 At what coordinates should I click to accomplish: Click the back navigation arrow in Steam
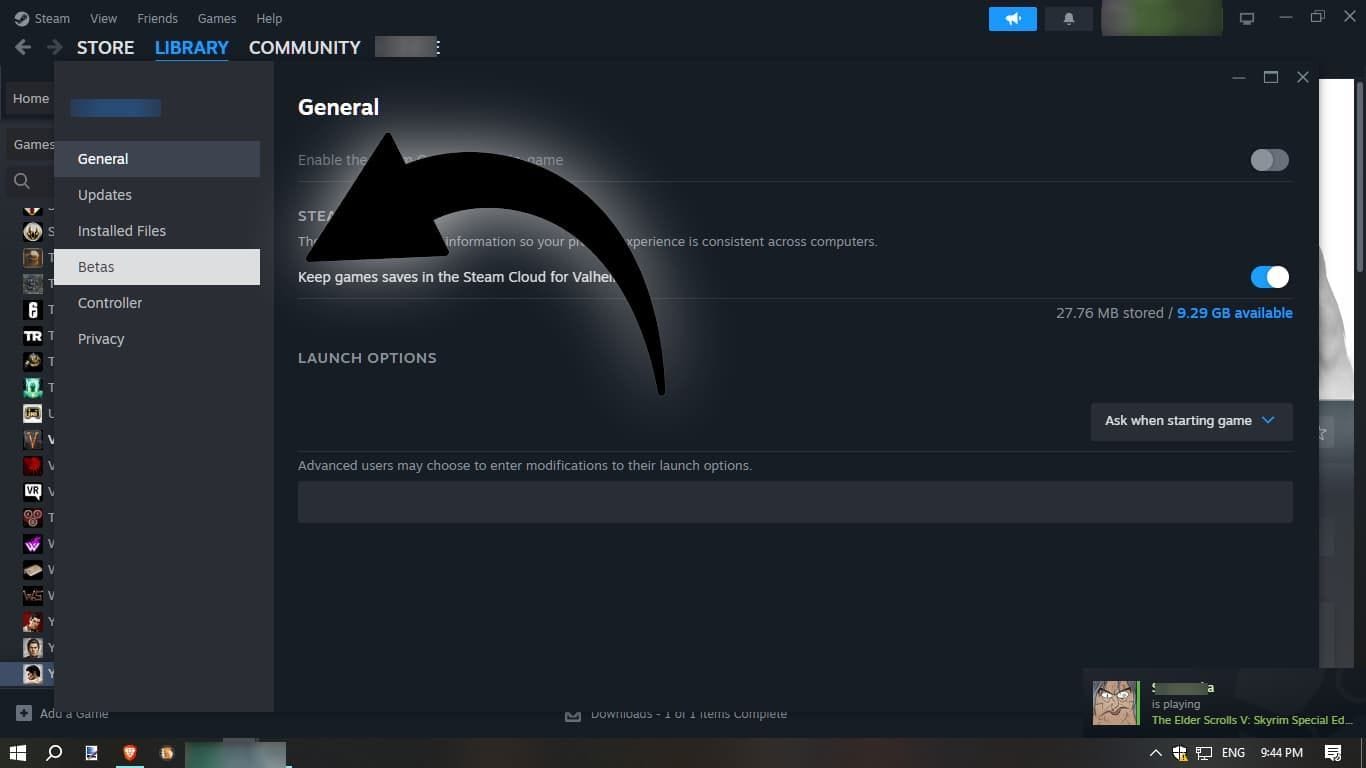point(22,46)
